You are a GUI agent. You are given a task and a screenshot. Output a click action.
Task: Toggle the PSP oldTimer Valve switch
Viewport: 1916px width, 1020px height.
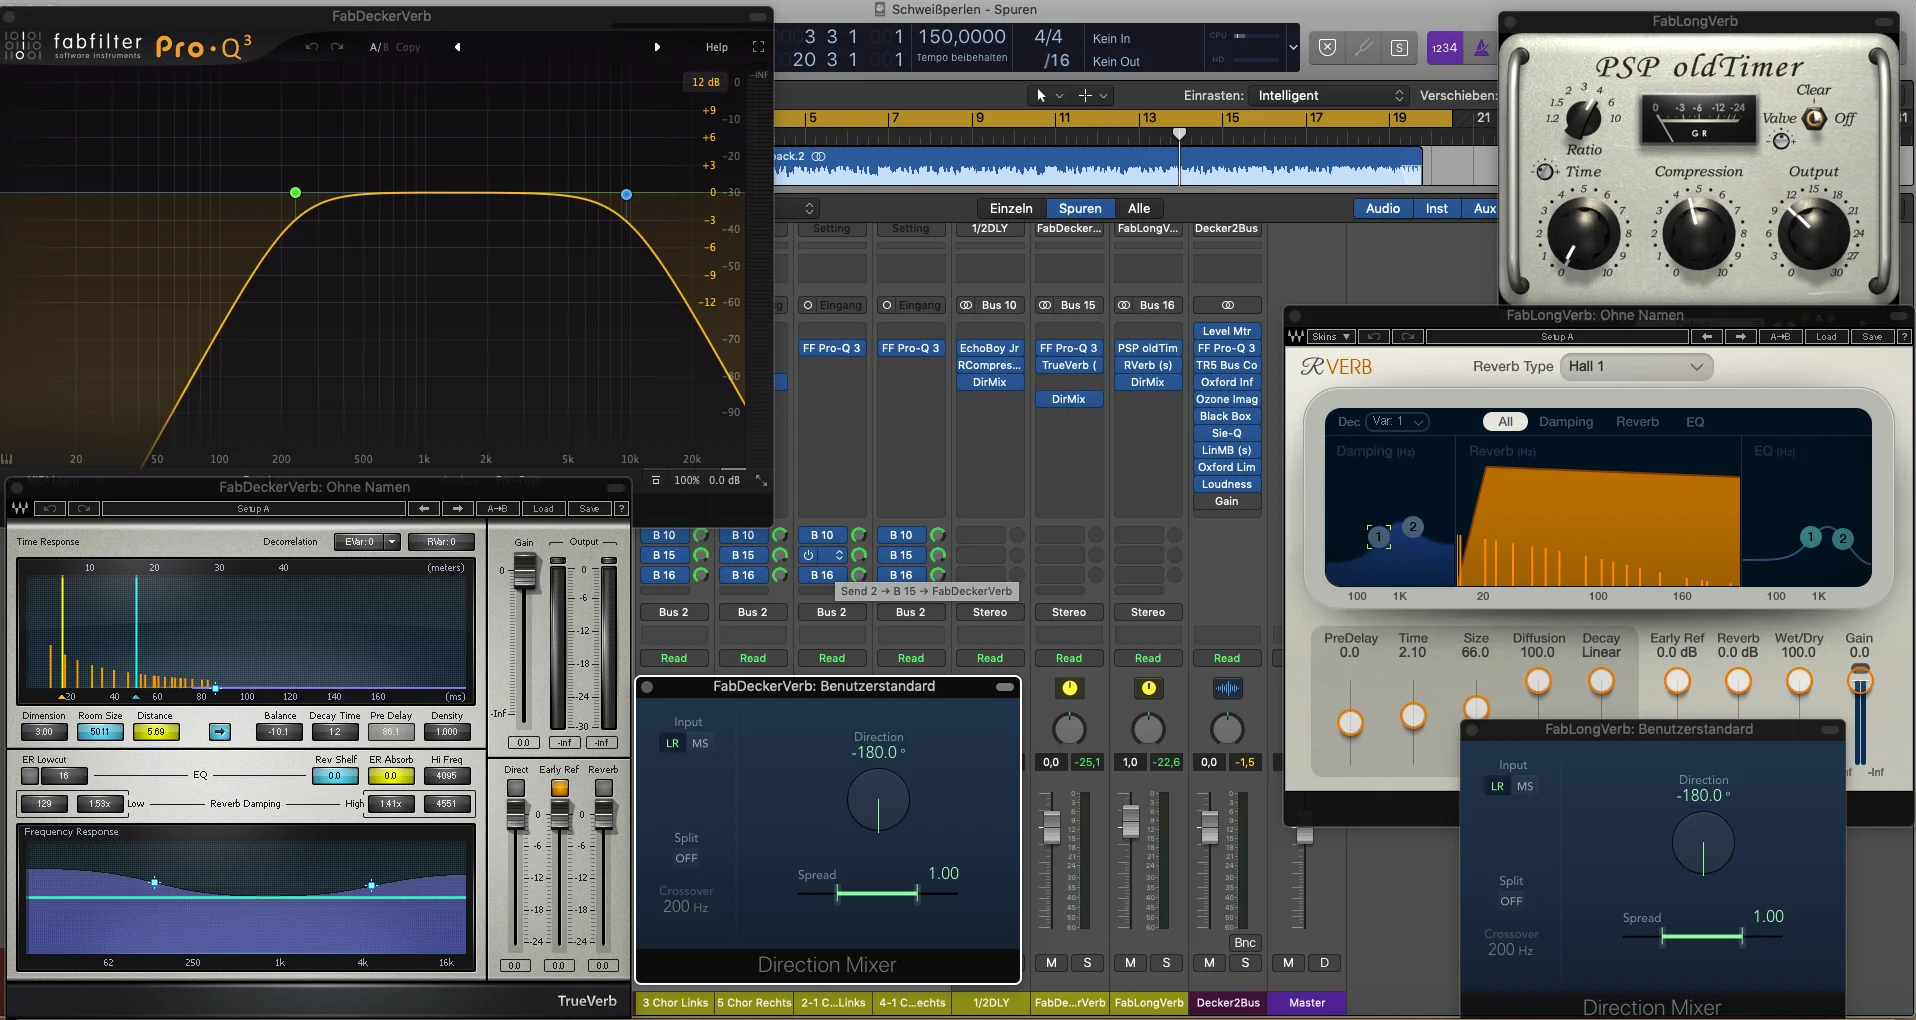pos(1814,118)
